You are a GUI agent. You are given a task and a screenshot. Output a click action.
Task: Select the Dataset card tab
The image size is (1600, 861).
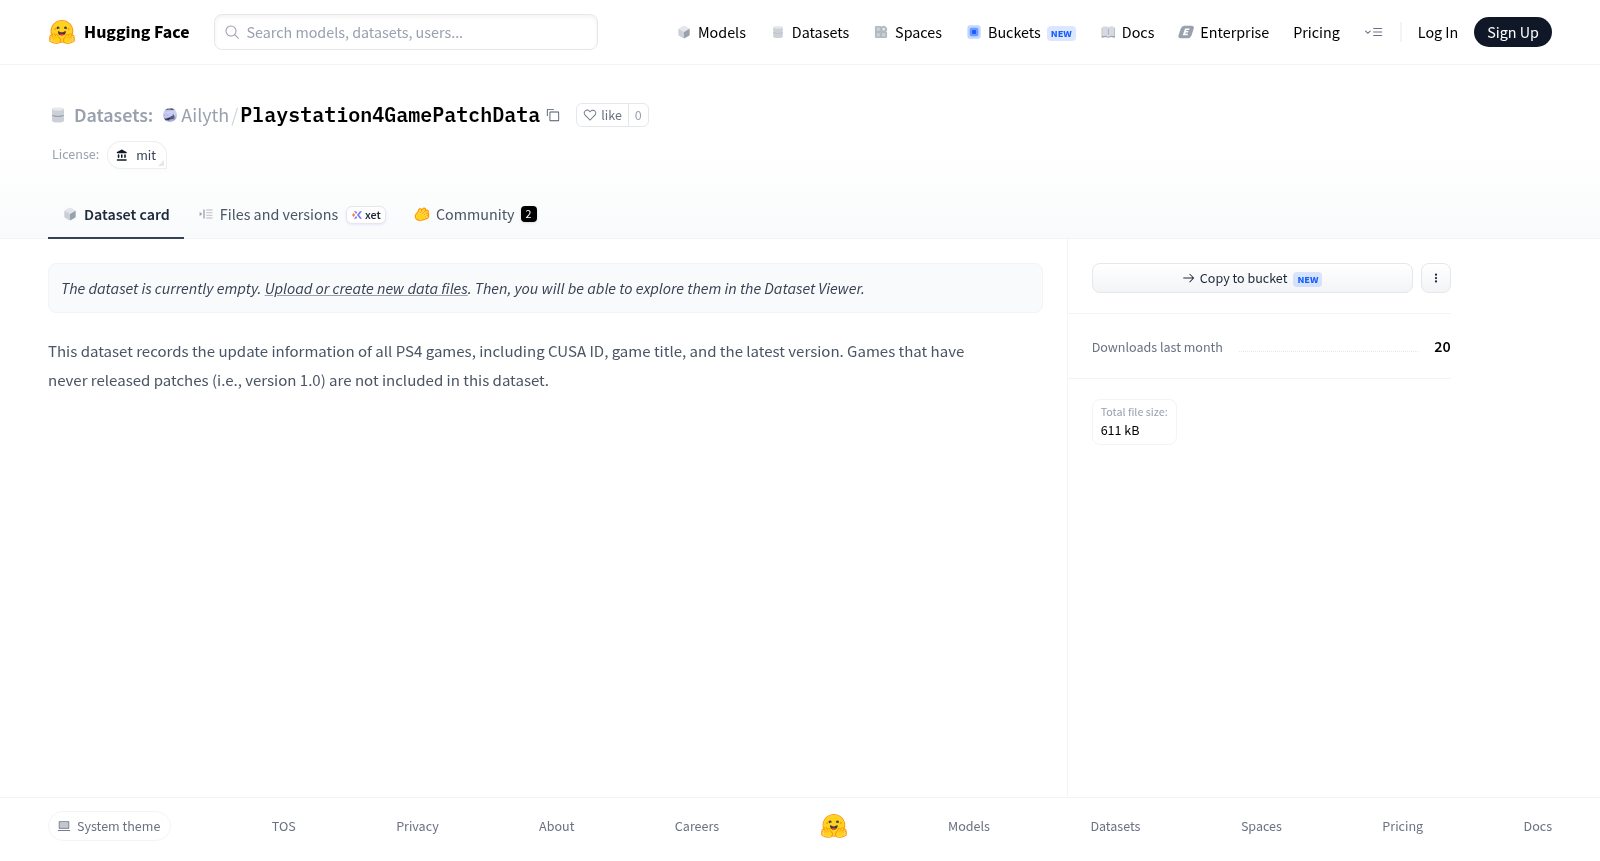pyautogui.click(x=116, y=214)
